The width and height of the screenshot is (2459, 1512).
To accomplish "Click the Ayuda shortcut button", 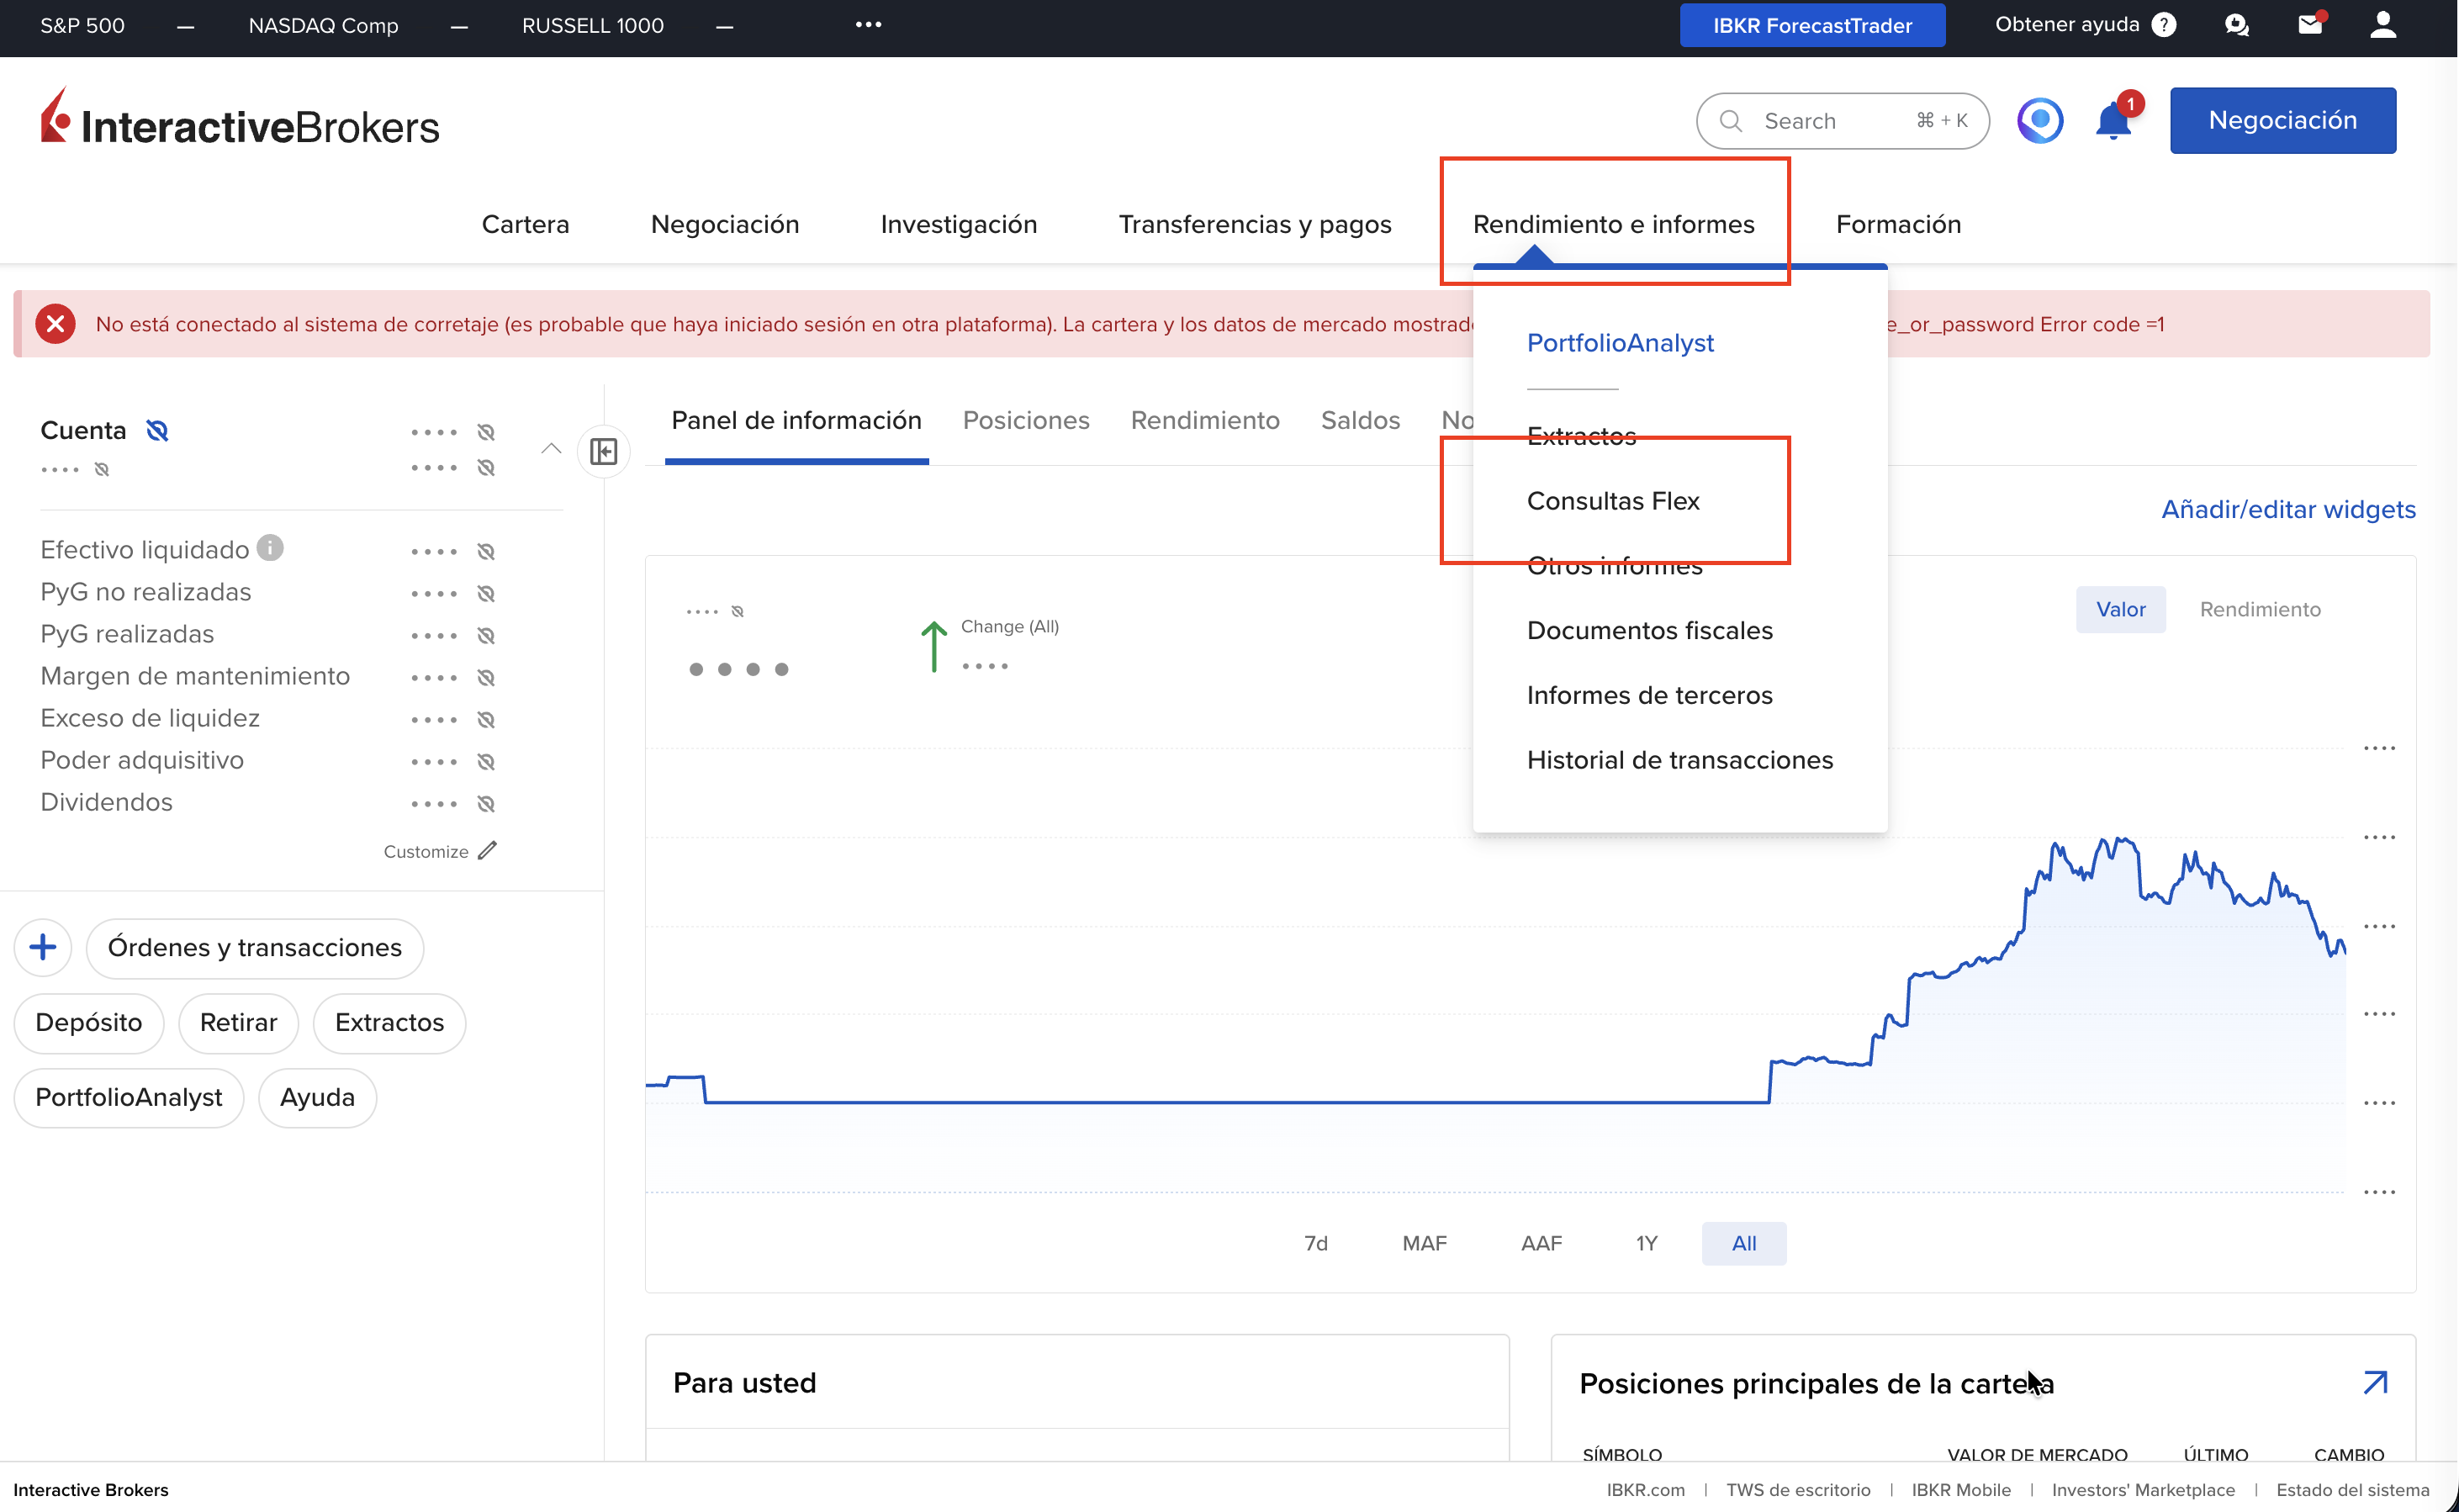I will 317,1097.
